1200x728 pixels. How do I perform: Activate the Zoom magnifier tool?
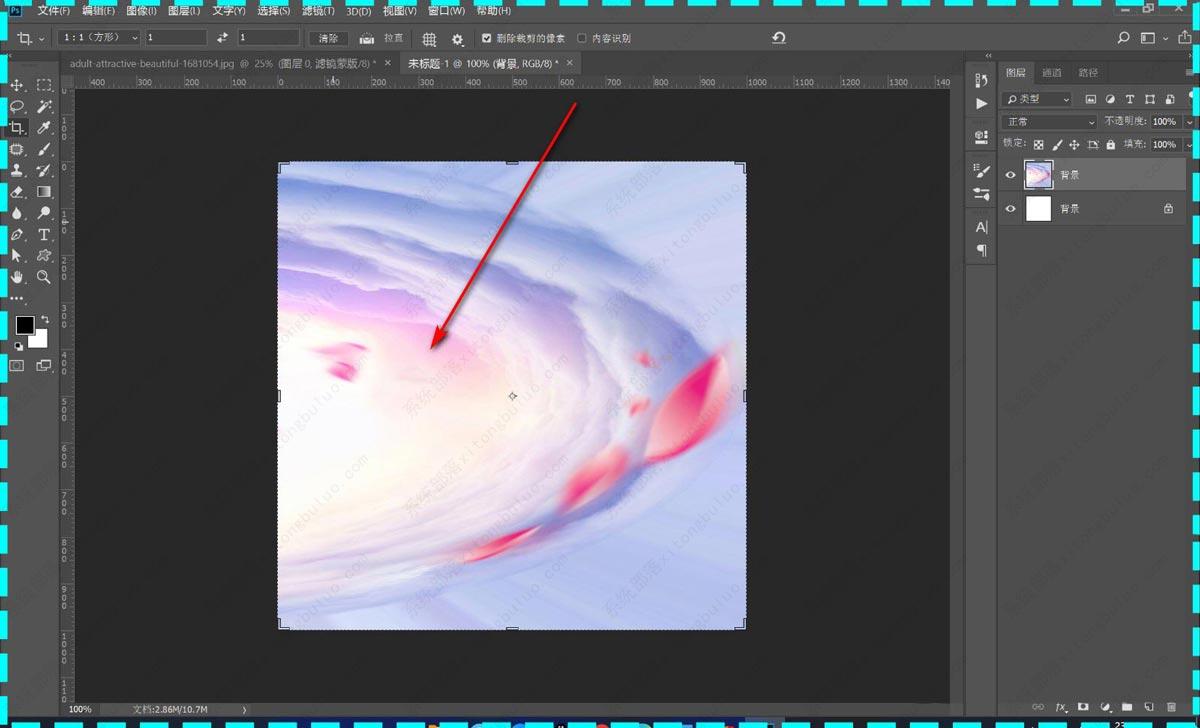(x=44, y=277)
